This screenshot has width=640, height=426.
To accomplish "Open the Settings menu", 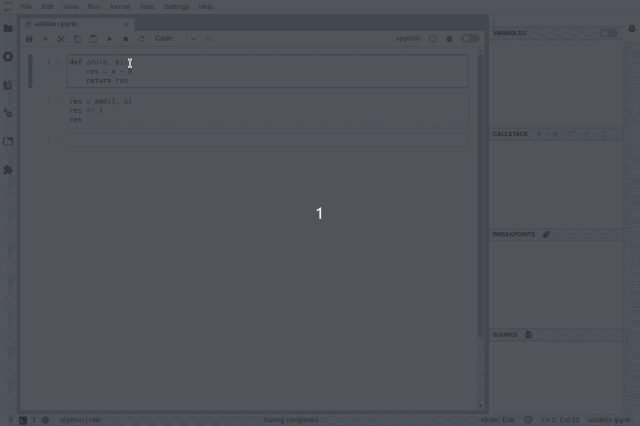I will [x=176, y=7].
